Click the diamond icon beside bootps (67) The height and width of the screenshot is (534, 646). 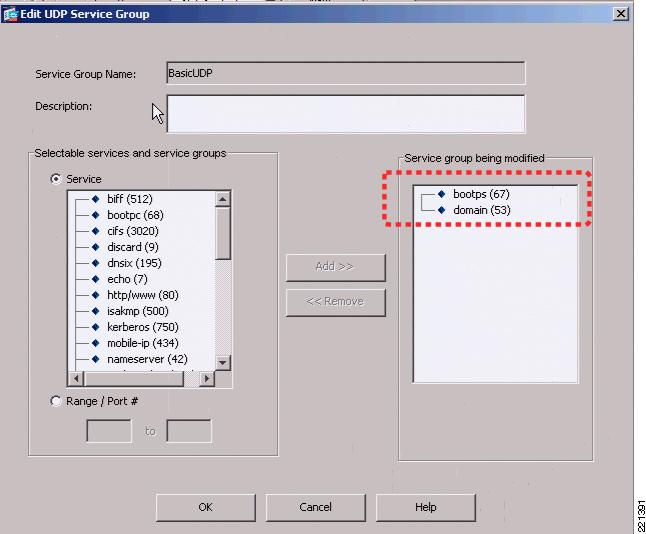coord(442,194)
